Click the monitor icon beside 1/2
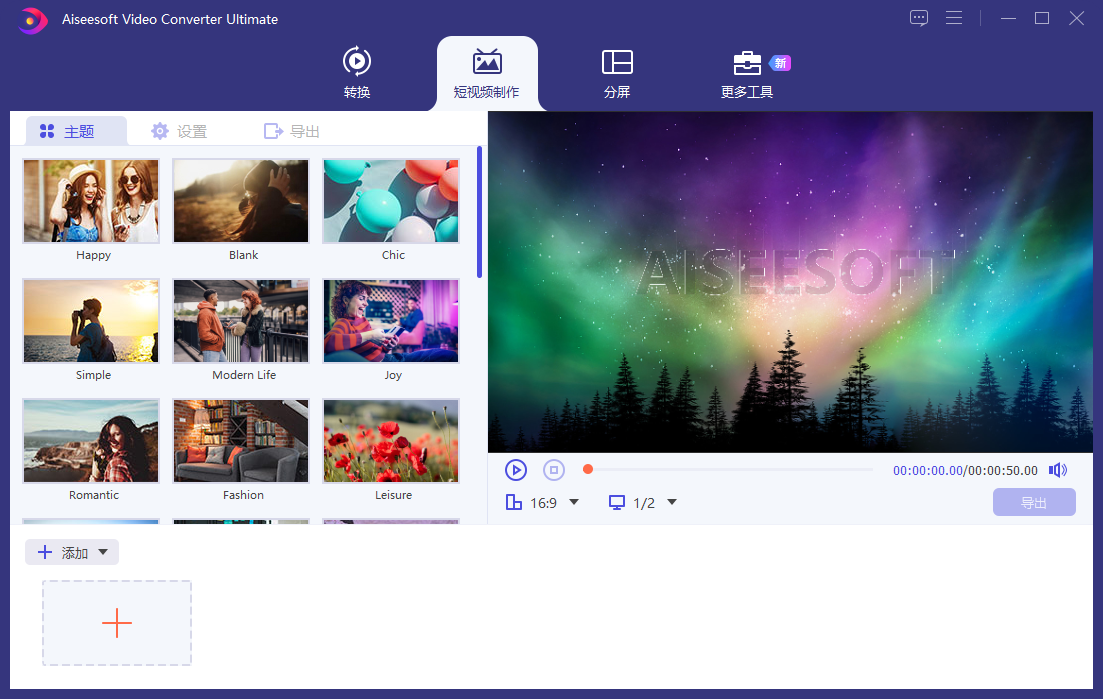 617,503
